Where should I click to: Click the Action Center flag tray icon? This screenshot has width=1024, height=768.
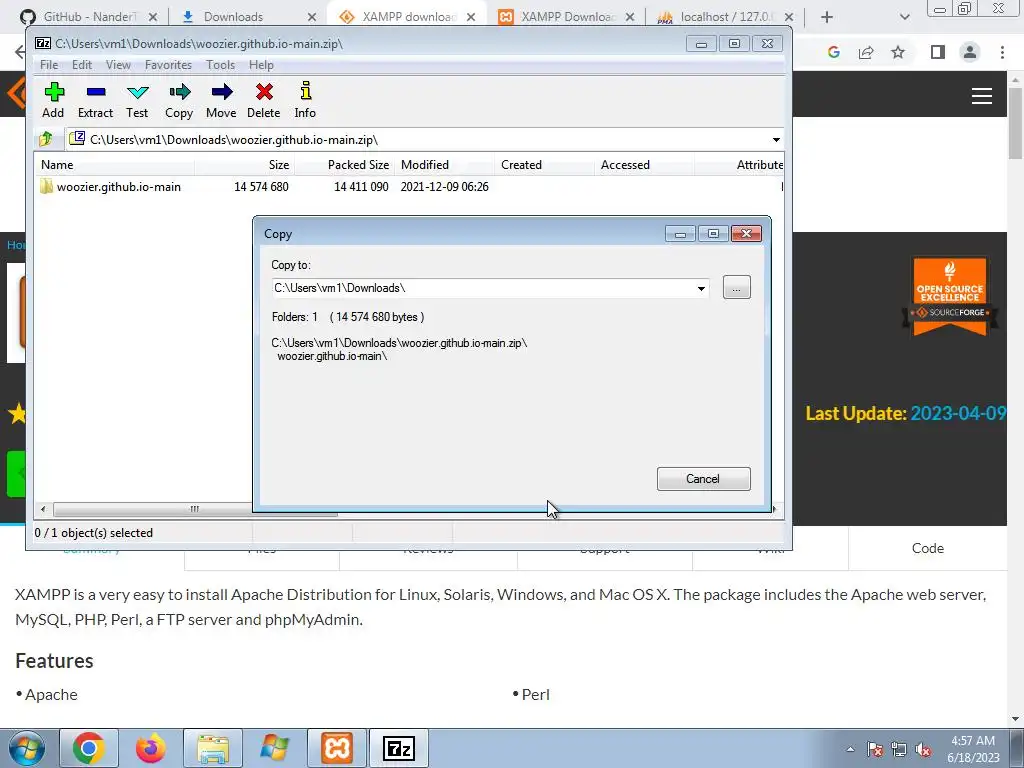pos(875,749)
